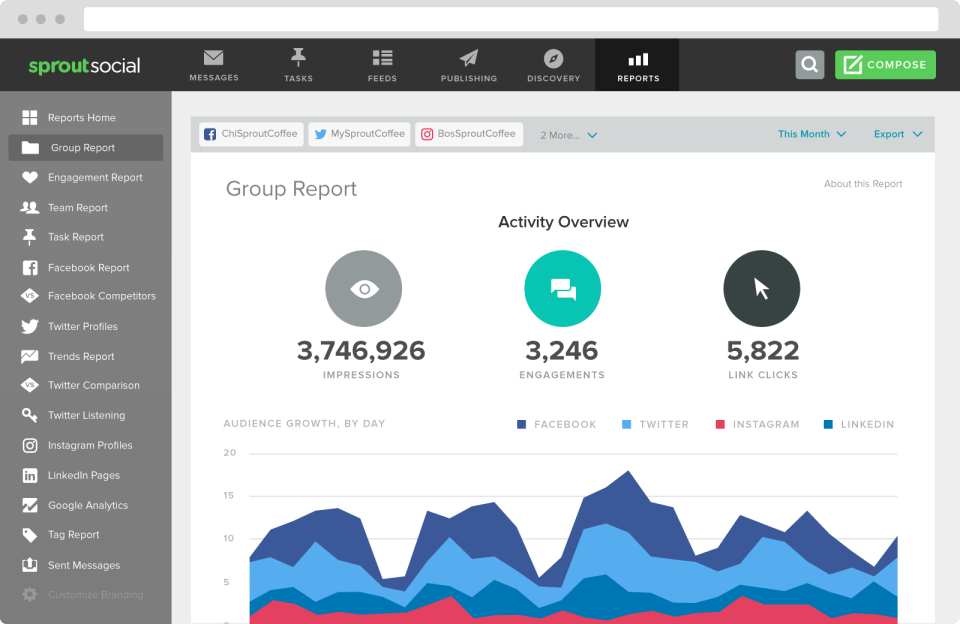Click the Impressions eye circle
The height and width of the screenshot is (624, 960).
tap(364, 288)
